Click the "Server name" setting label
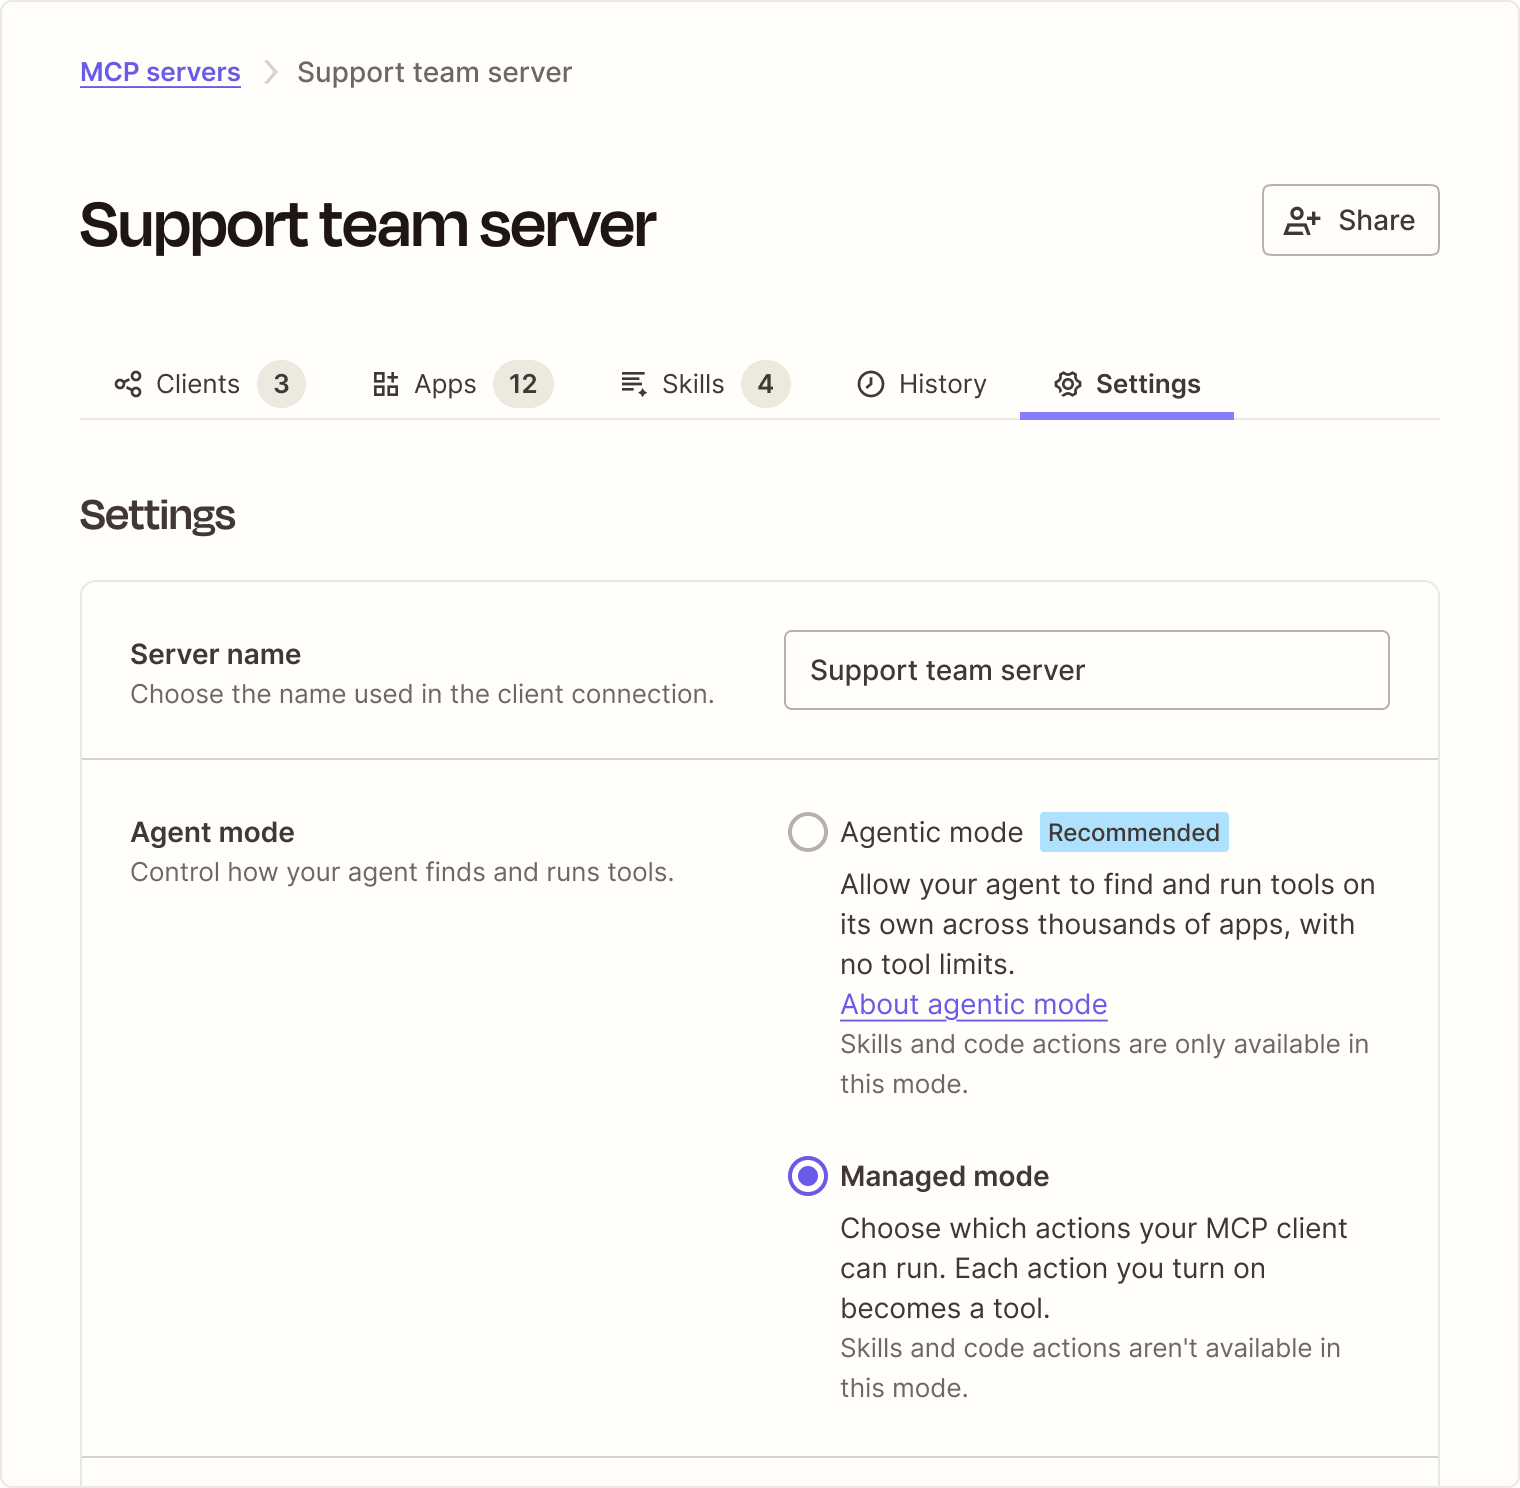The width and height of the screenshot is (1520, 1488). [216, 654]
